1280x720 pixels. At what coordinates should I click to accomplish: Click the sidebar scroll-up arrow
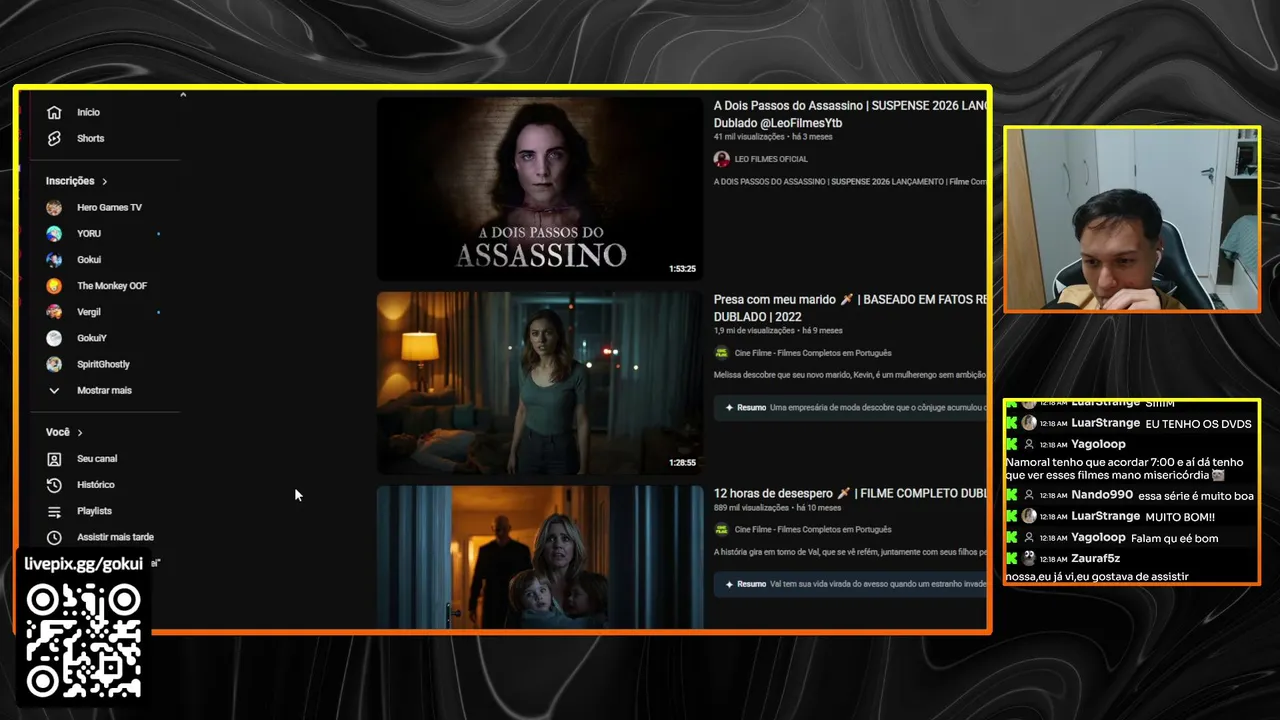coord(183,95)
